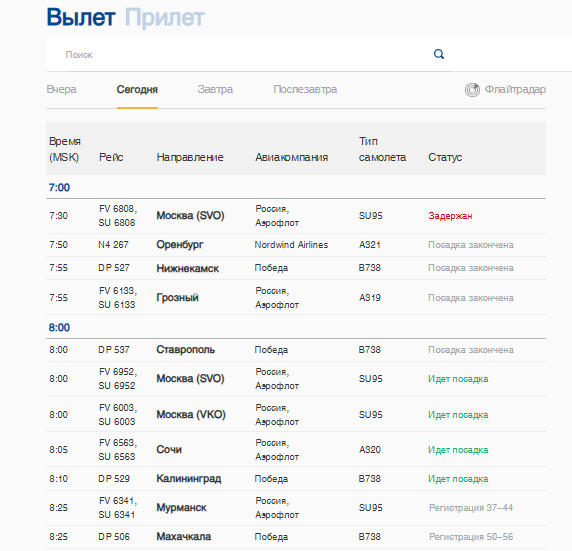
Task: Open the Сочи flight details
Action: (296, 450)
